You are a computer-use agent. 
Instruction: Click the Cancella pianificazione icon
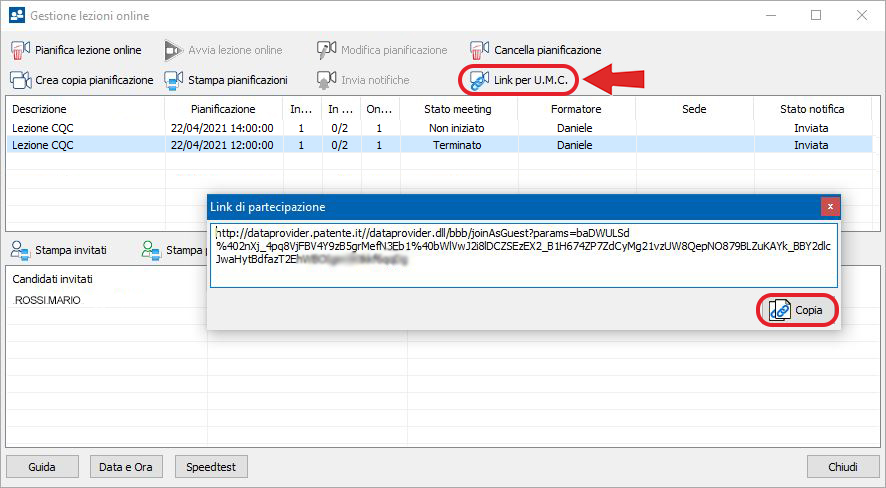click(480, 50)
